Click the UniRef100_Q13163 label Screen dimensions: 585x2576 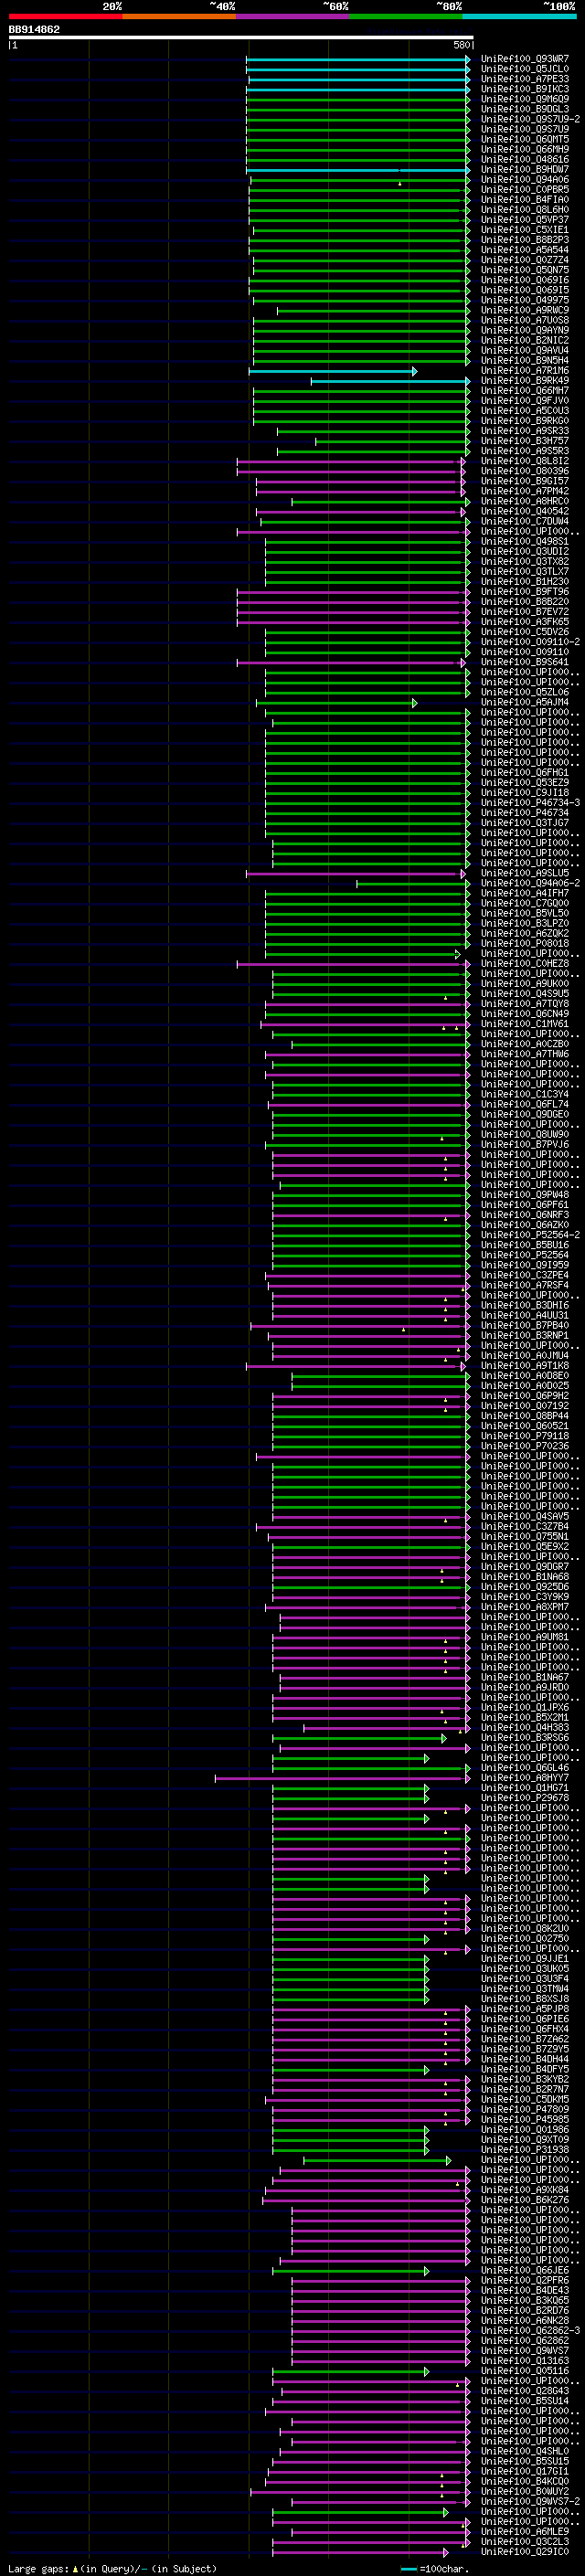tap(524, 2360)
